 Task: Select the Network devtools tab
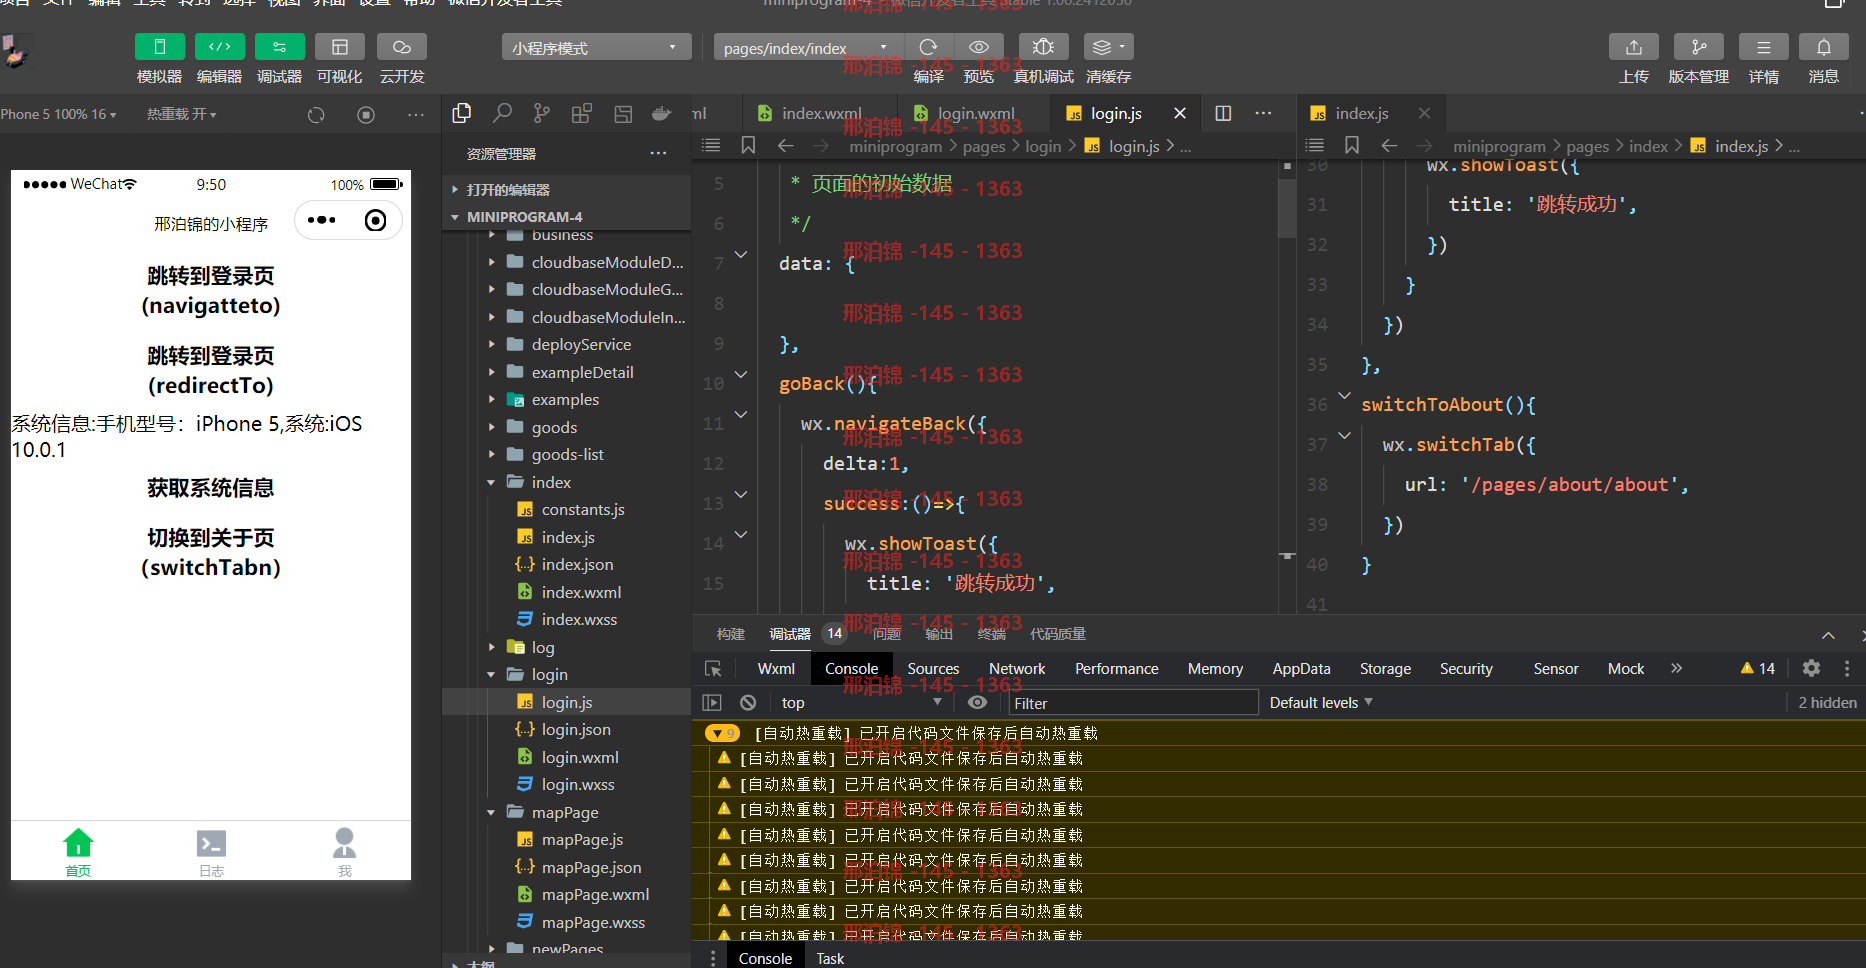(1017, 669)
